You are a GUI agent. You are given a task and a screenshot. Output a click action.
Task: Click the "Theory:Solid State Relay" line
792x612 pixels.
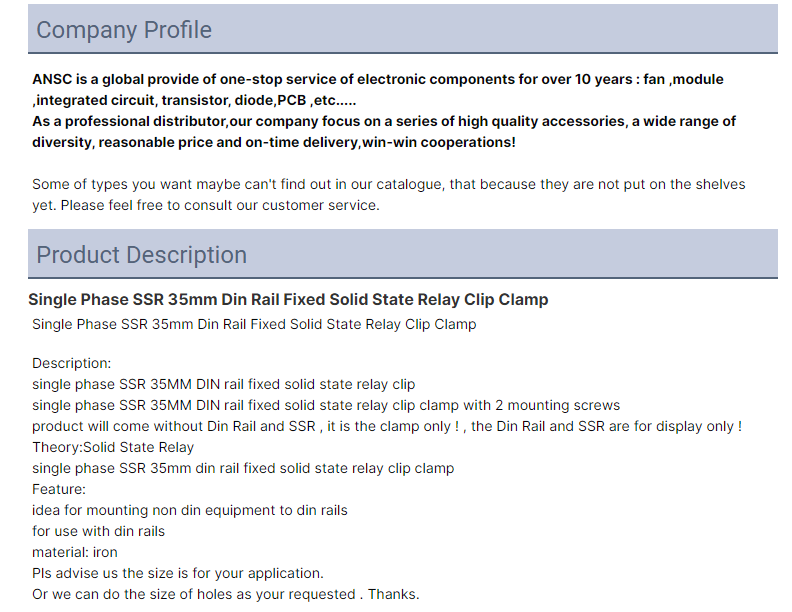pos(113,447)
